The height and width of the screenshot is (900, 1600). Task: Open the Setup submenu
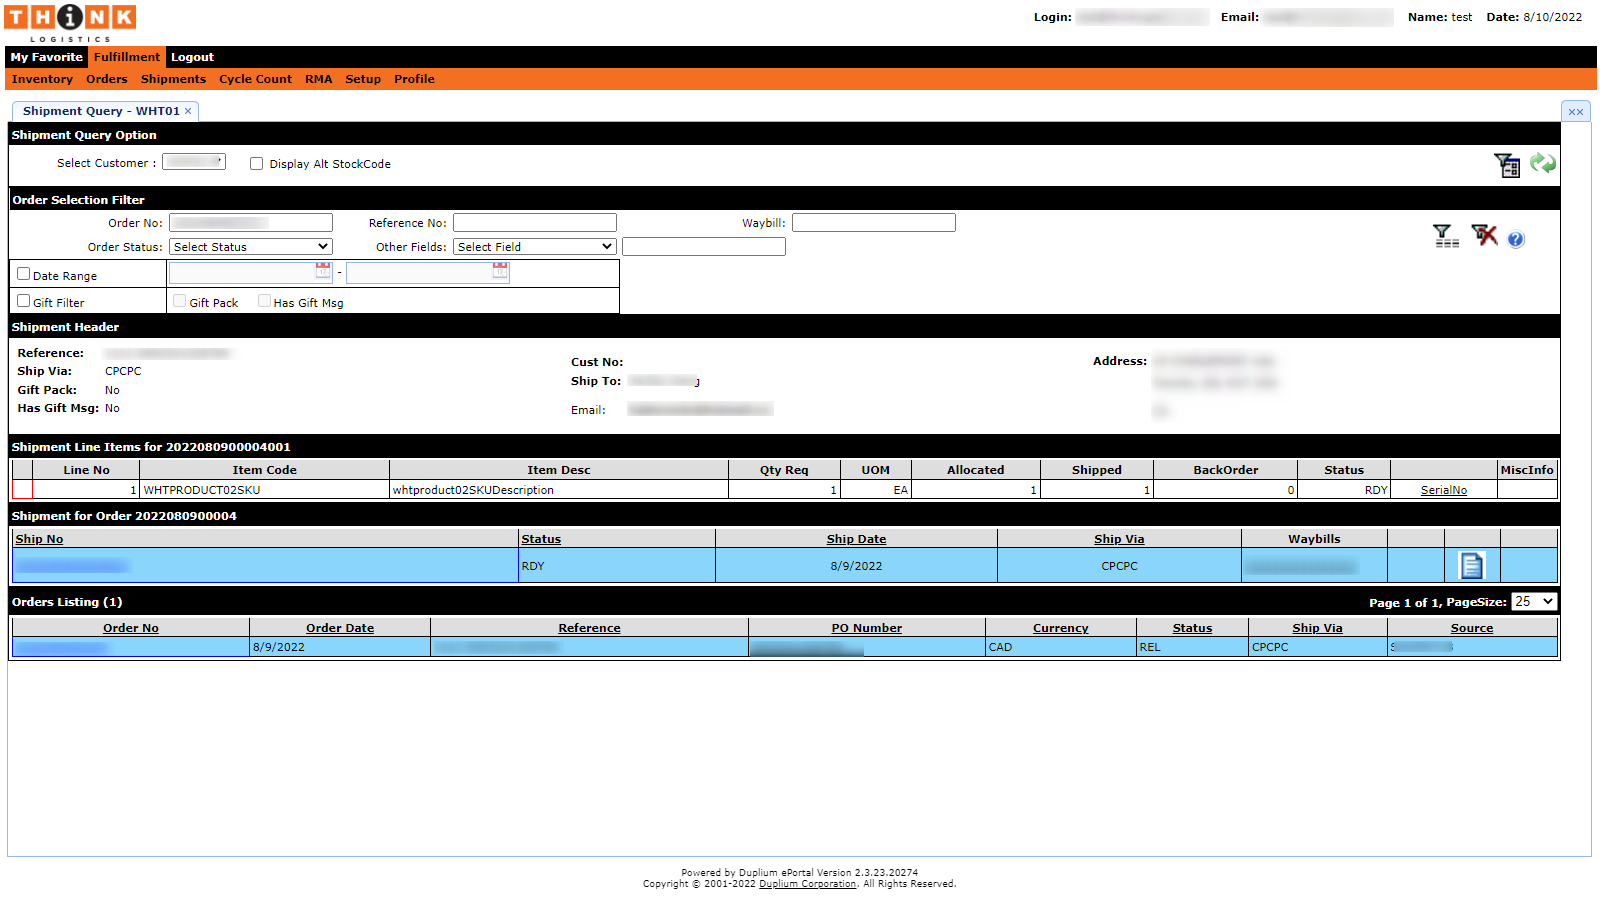(x=363, y=79)
